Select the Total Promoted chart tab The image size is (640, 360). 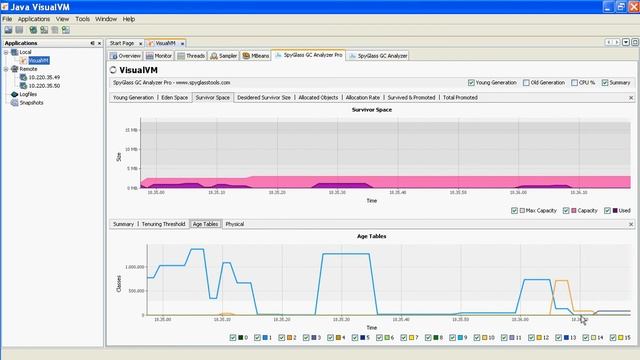coord(460,98)
